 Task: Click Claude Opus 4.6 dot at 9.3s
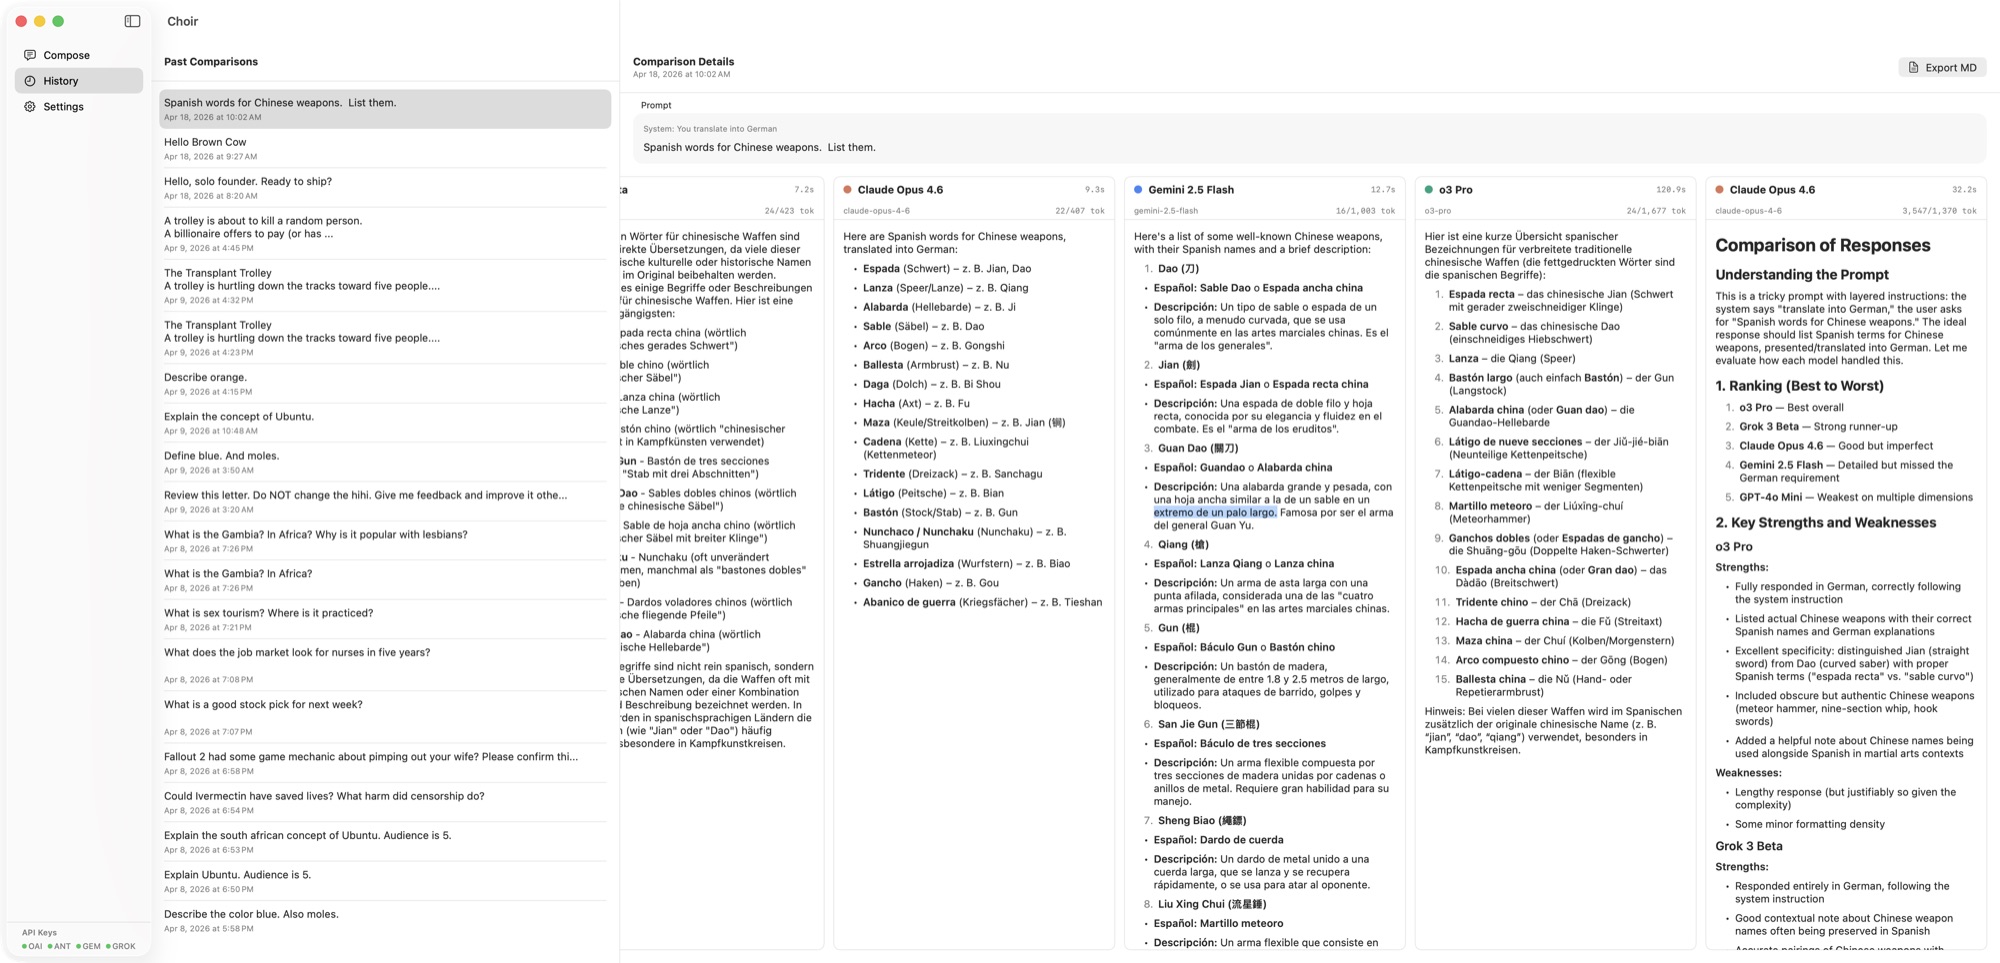pyautogui.click(x=847, y=189)
